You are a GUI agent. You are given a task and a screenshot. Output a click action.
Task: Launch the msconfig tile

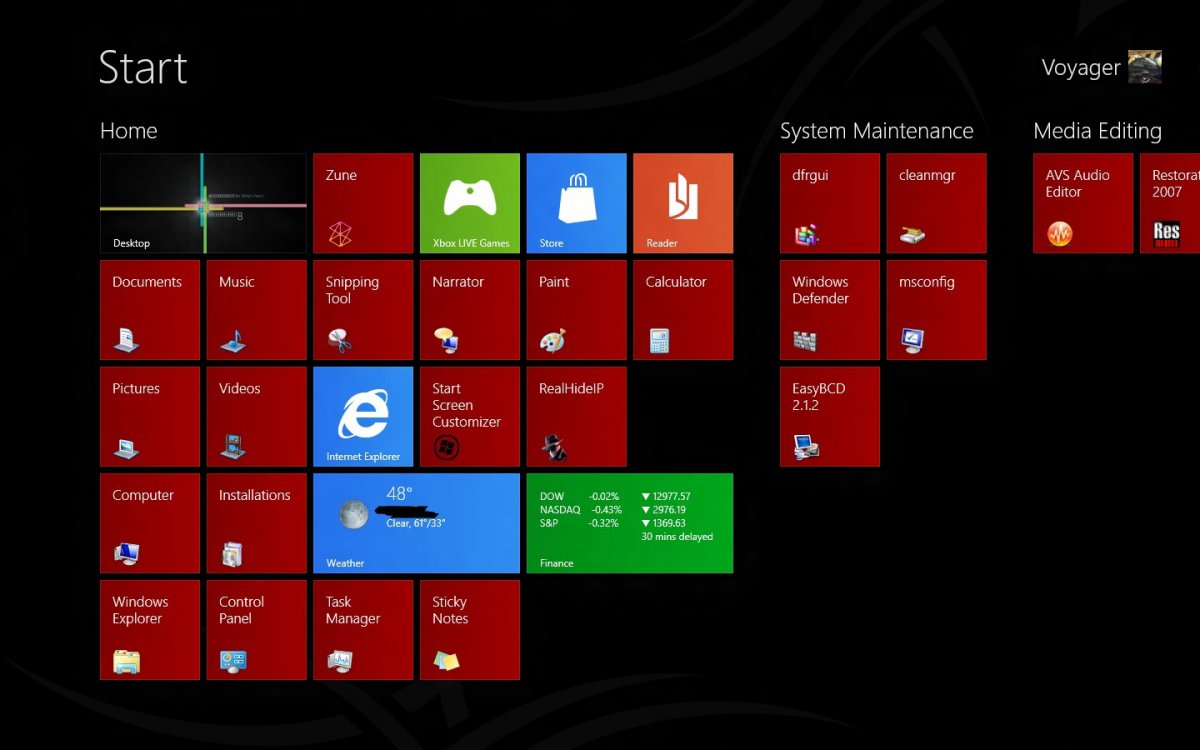pos(937,310)
